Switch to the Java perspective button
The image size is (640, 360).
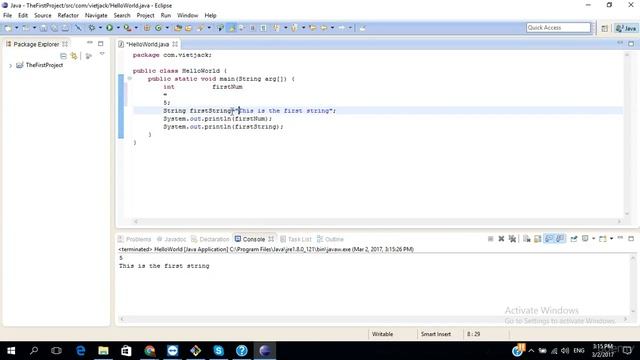[626, 28]
